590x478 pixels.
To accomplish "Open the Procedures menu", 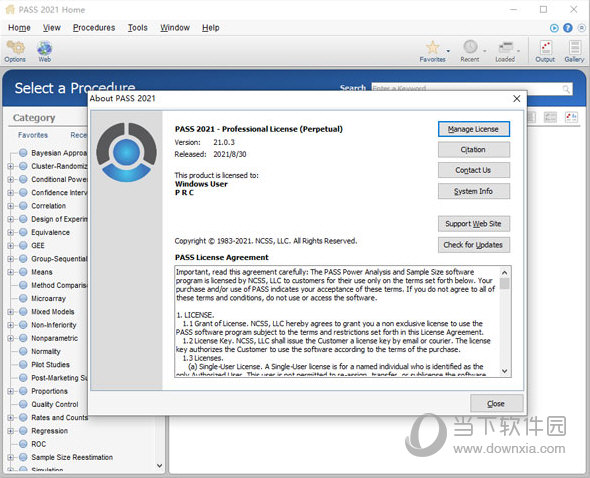I will point(94,28).
